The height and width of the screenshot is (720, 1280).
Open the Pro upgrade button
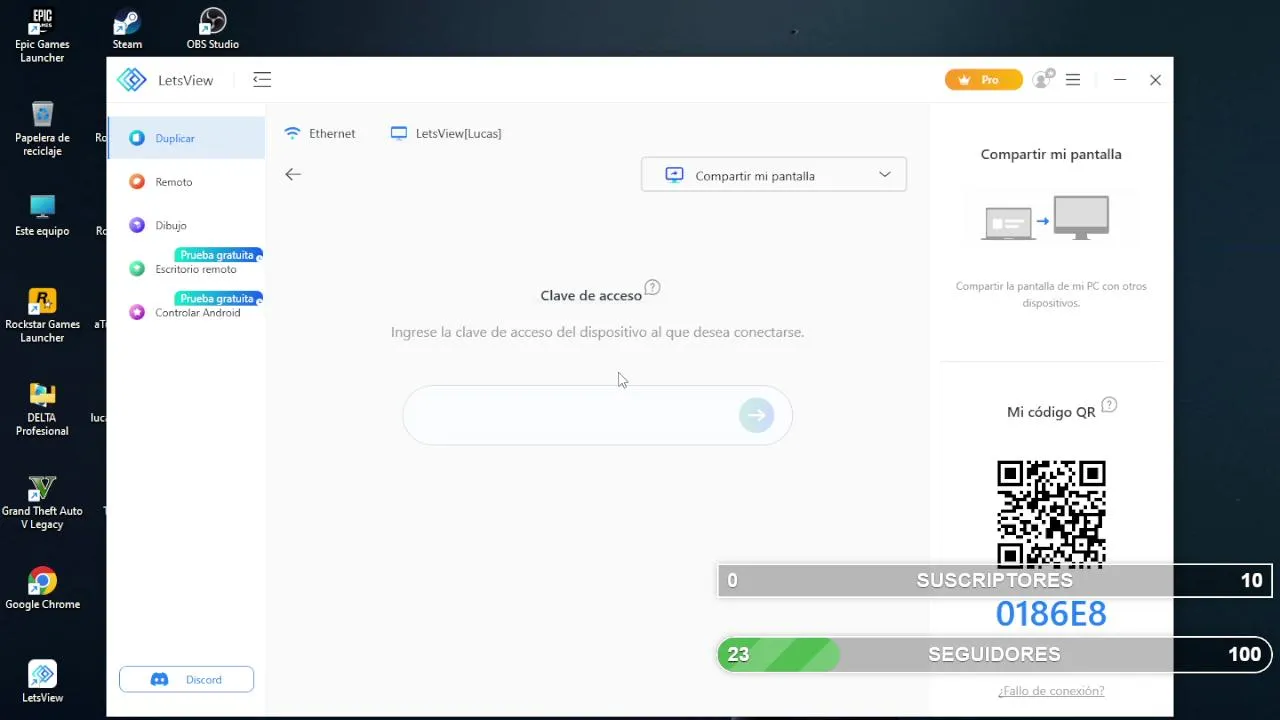(x=984, y=80)
